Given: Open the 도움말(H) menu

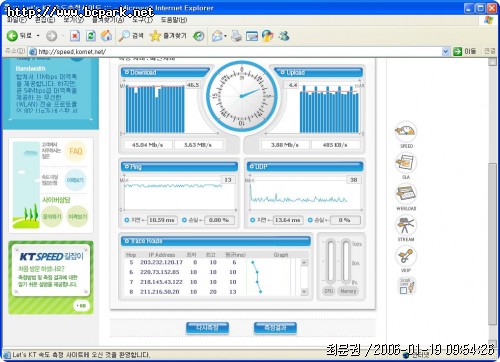Looking at the screenshot, I should [x=174, y=20].
